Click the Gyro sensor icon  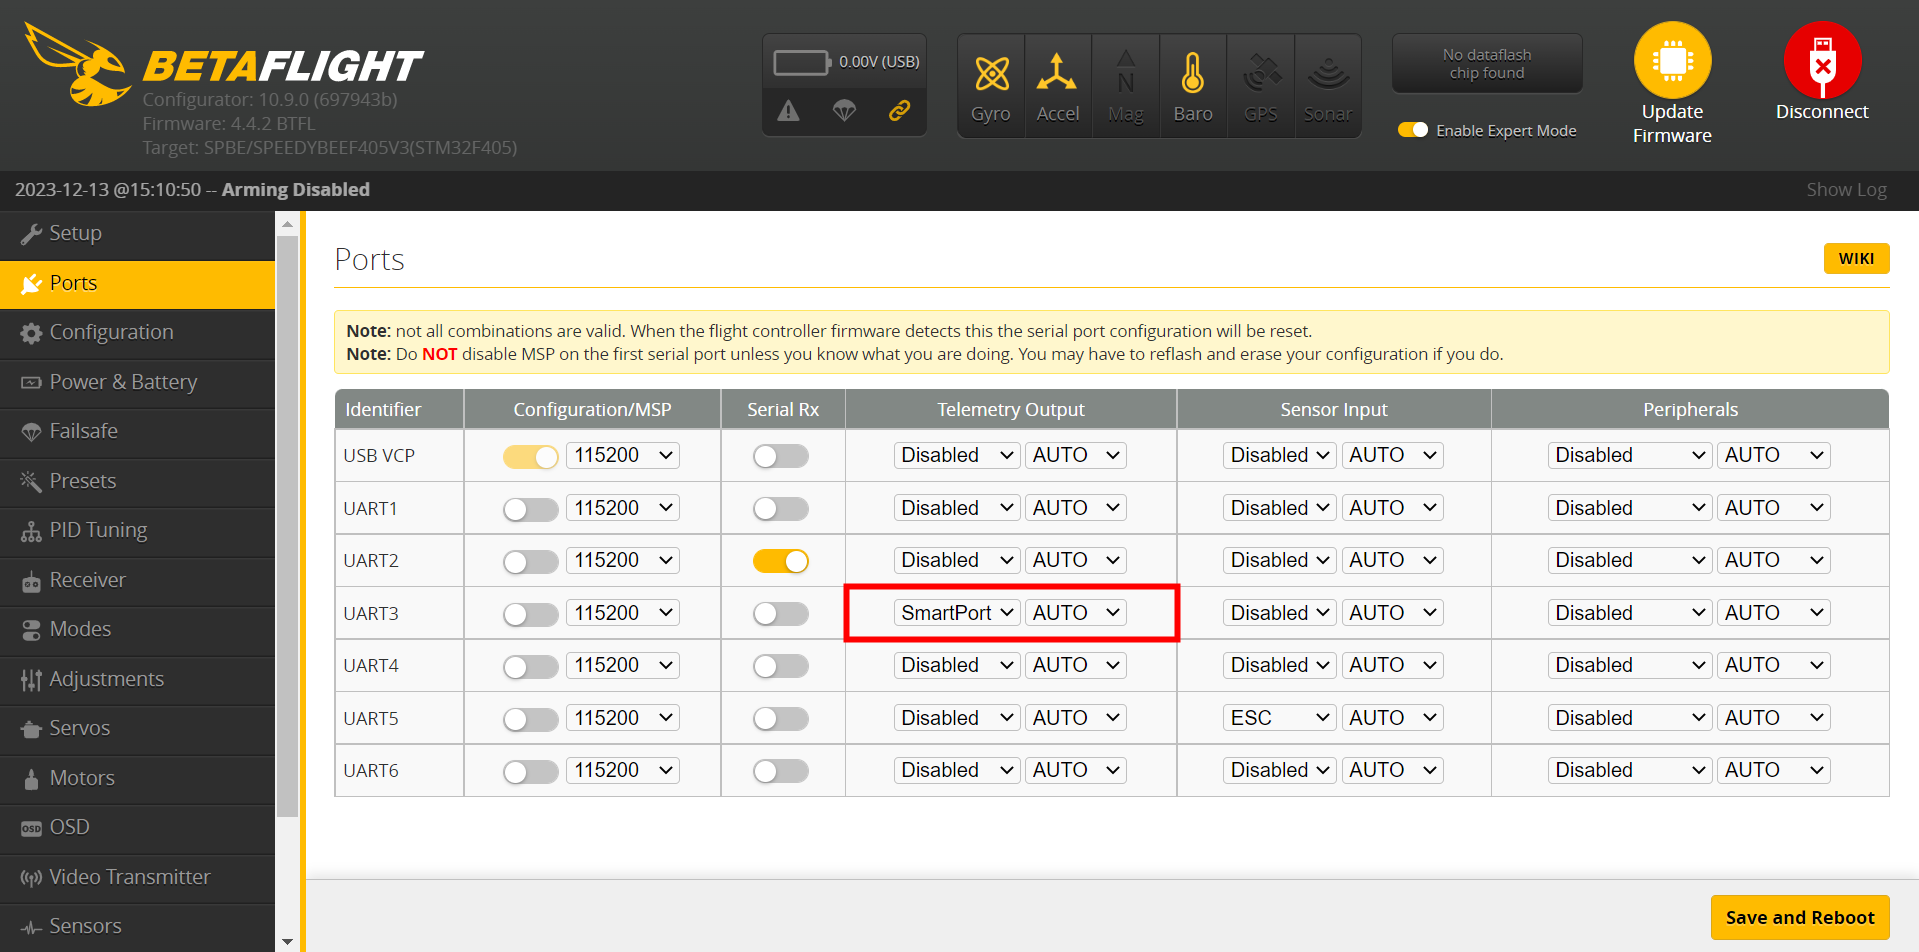tap(991, 86)
